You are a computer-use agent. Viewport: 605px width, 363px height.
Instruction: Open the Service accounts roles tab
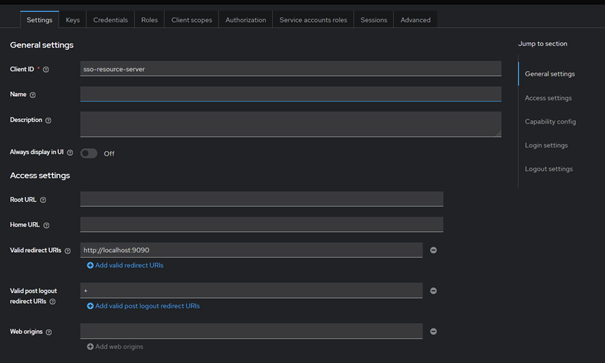[313, 20]
